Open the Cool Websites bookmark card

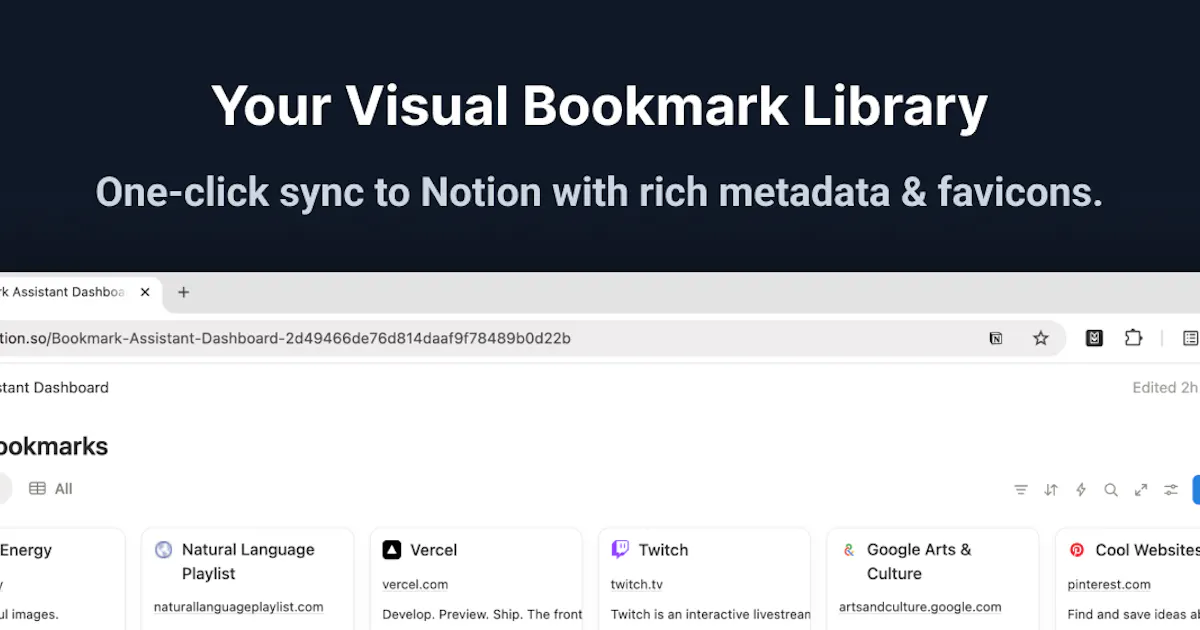[1127, 579]
